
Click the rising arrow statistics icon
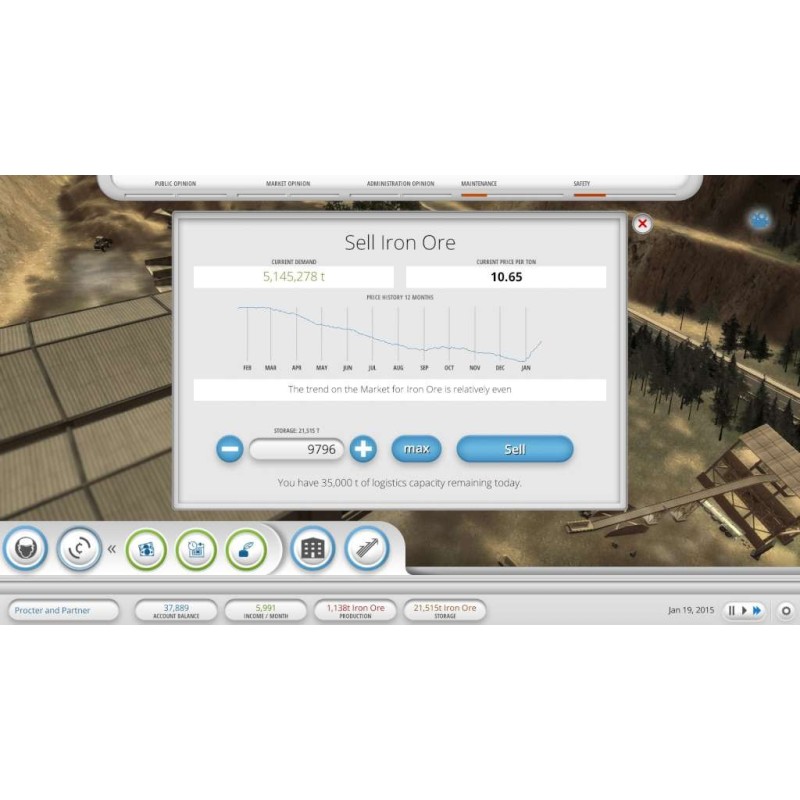366,549
